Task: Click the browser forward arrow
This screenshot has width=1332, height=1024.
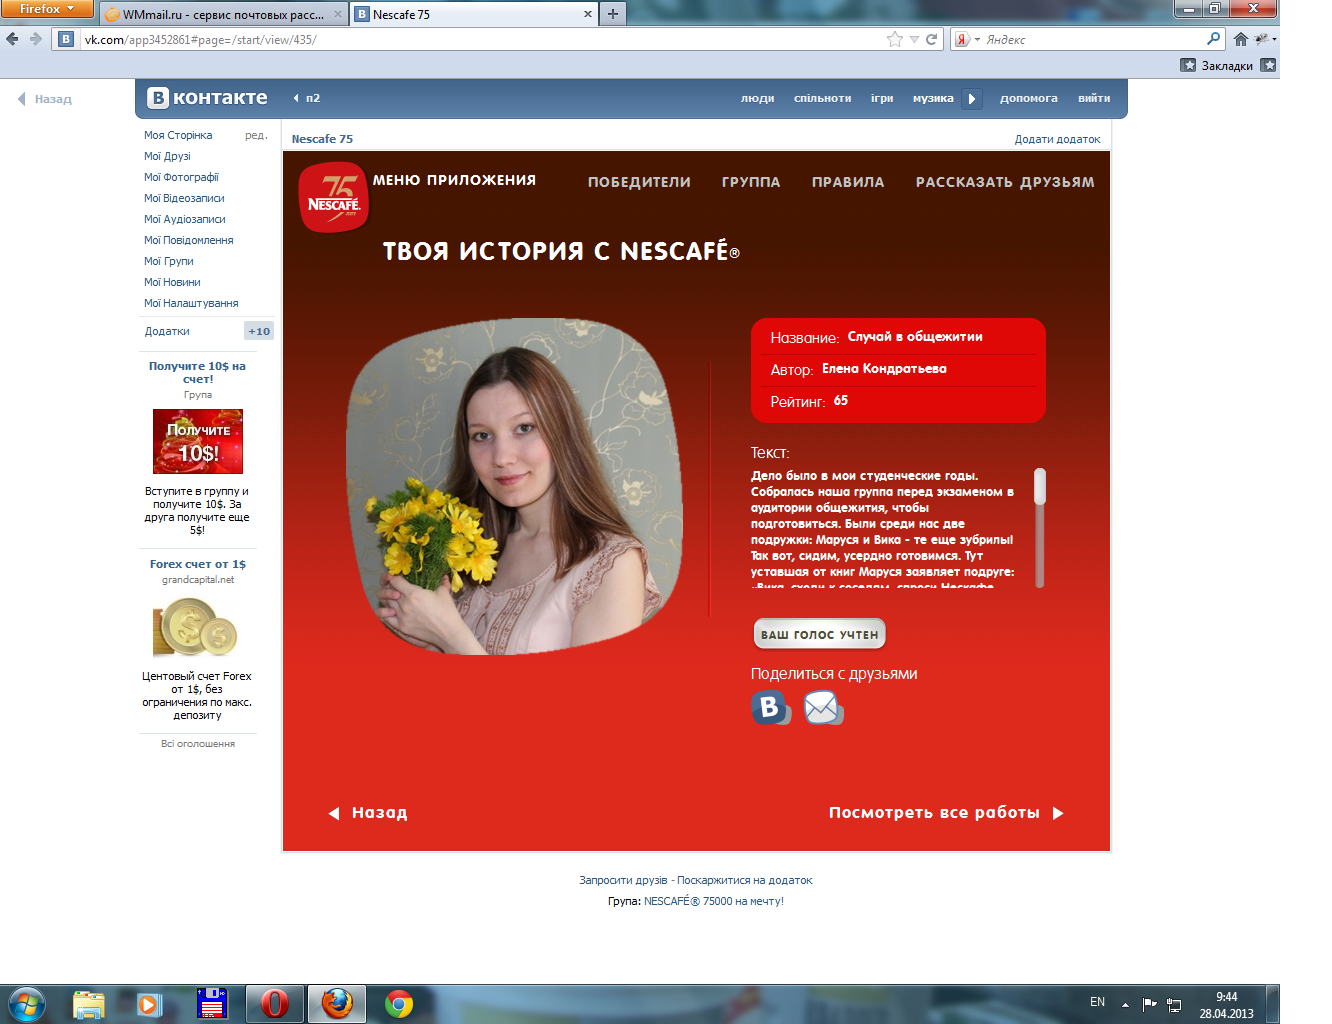Action: tap(36, 39)
